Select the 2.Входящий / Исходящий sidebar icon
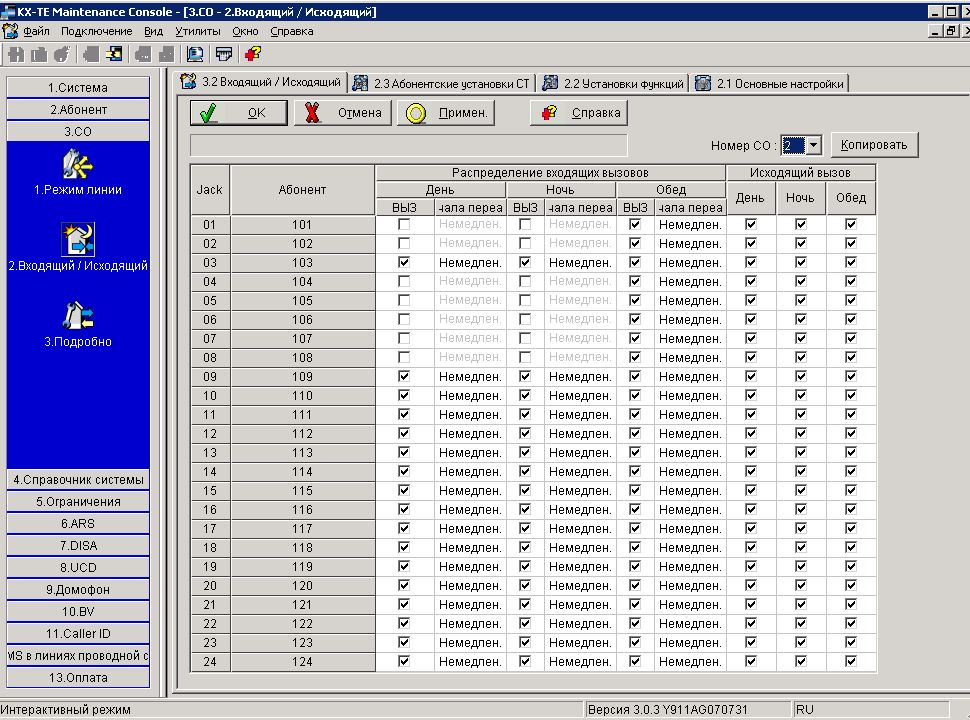Screen dimensions: 970x720 [x=78, y=239]
